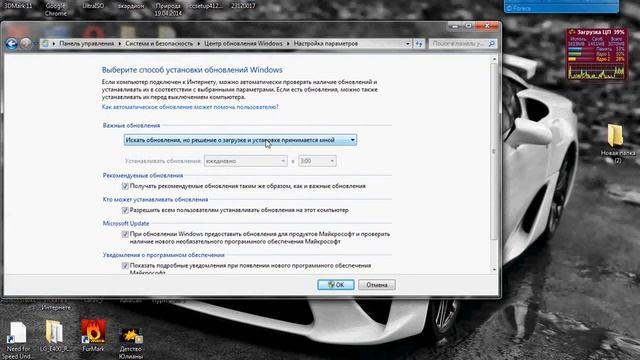The image size is (640, 360).
Task: Expand the arrow after Система и безопасность
Action: point(199,44)
